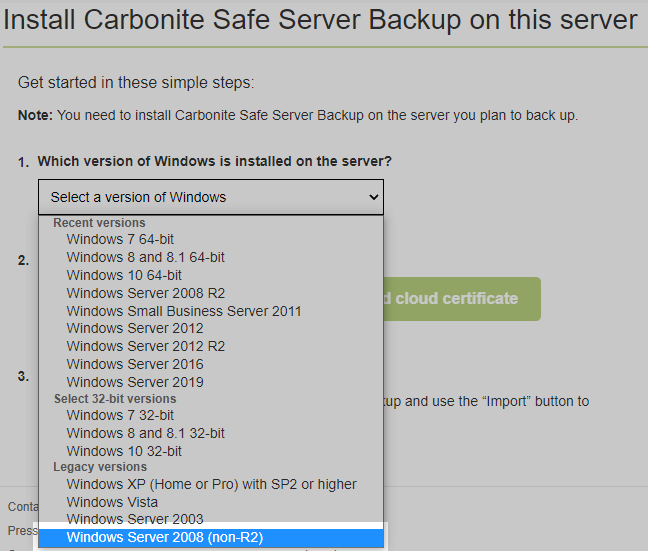Choose Windows Server 2019
648x551 pixels.
(x=135, y=382)
